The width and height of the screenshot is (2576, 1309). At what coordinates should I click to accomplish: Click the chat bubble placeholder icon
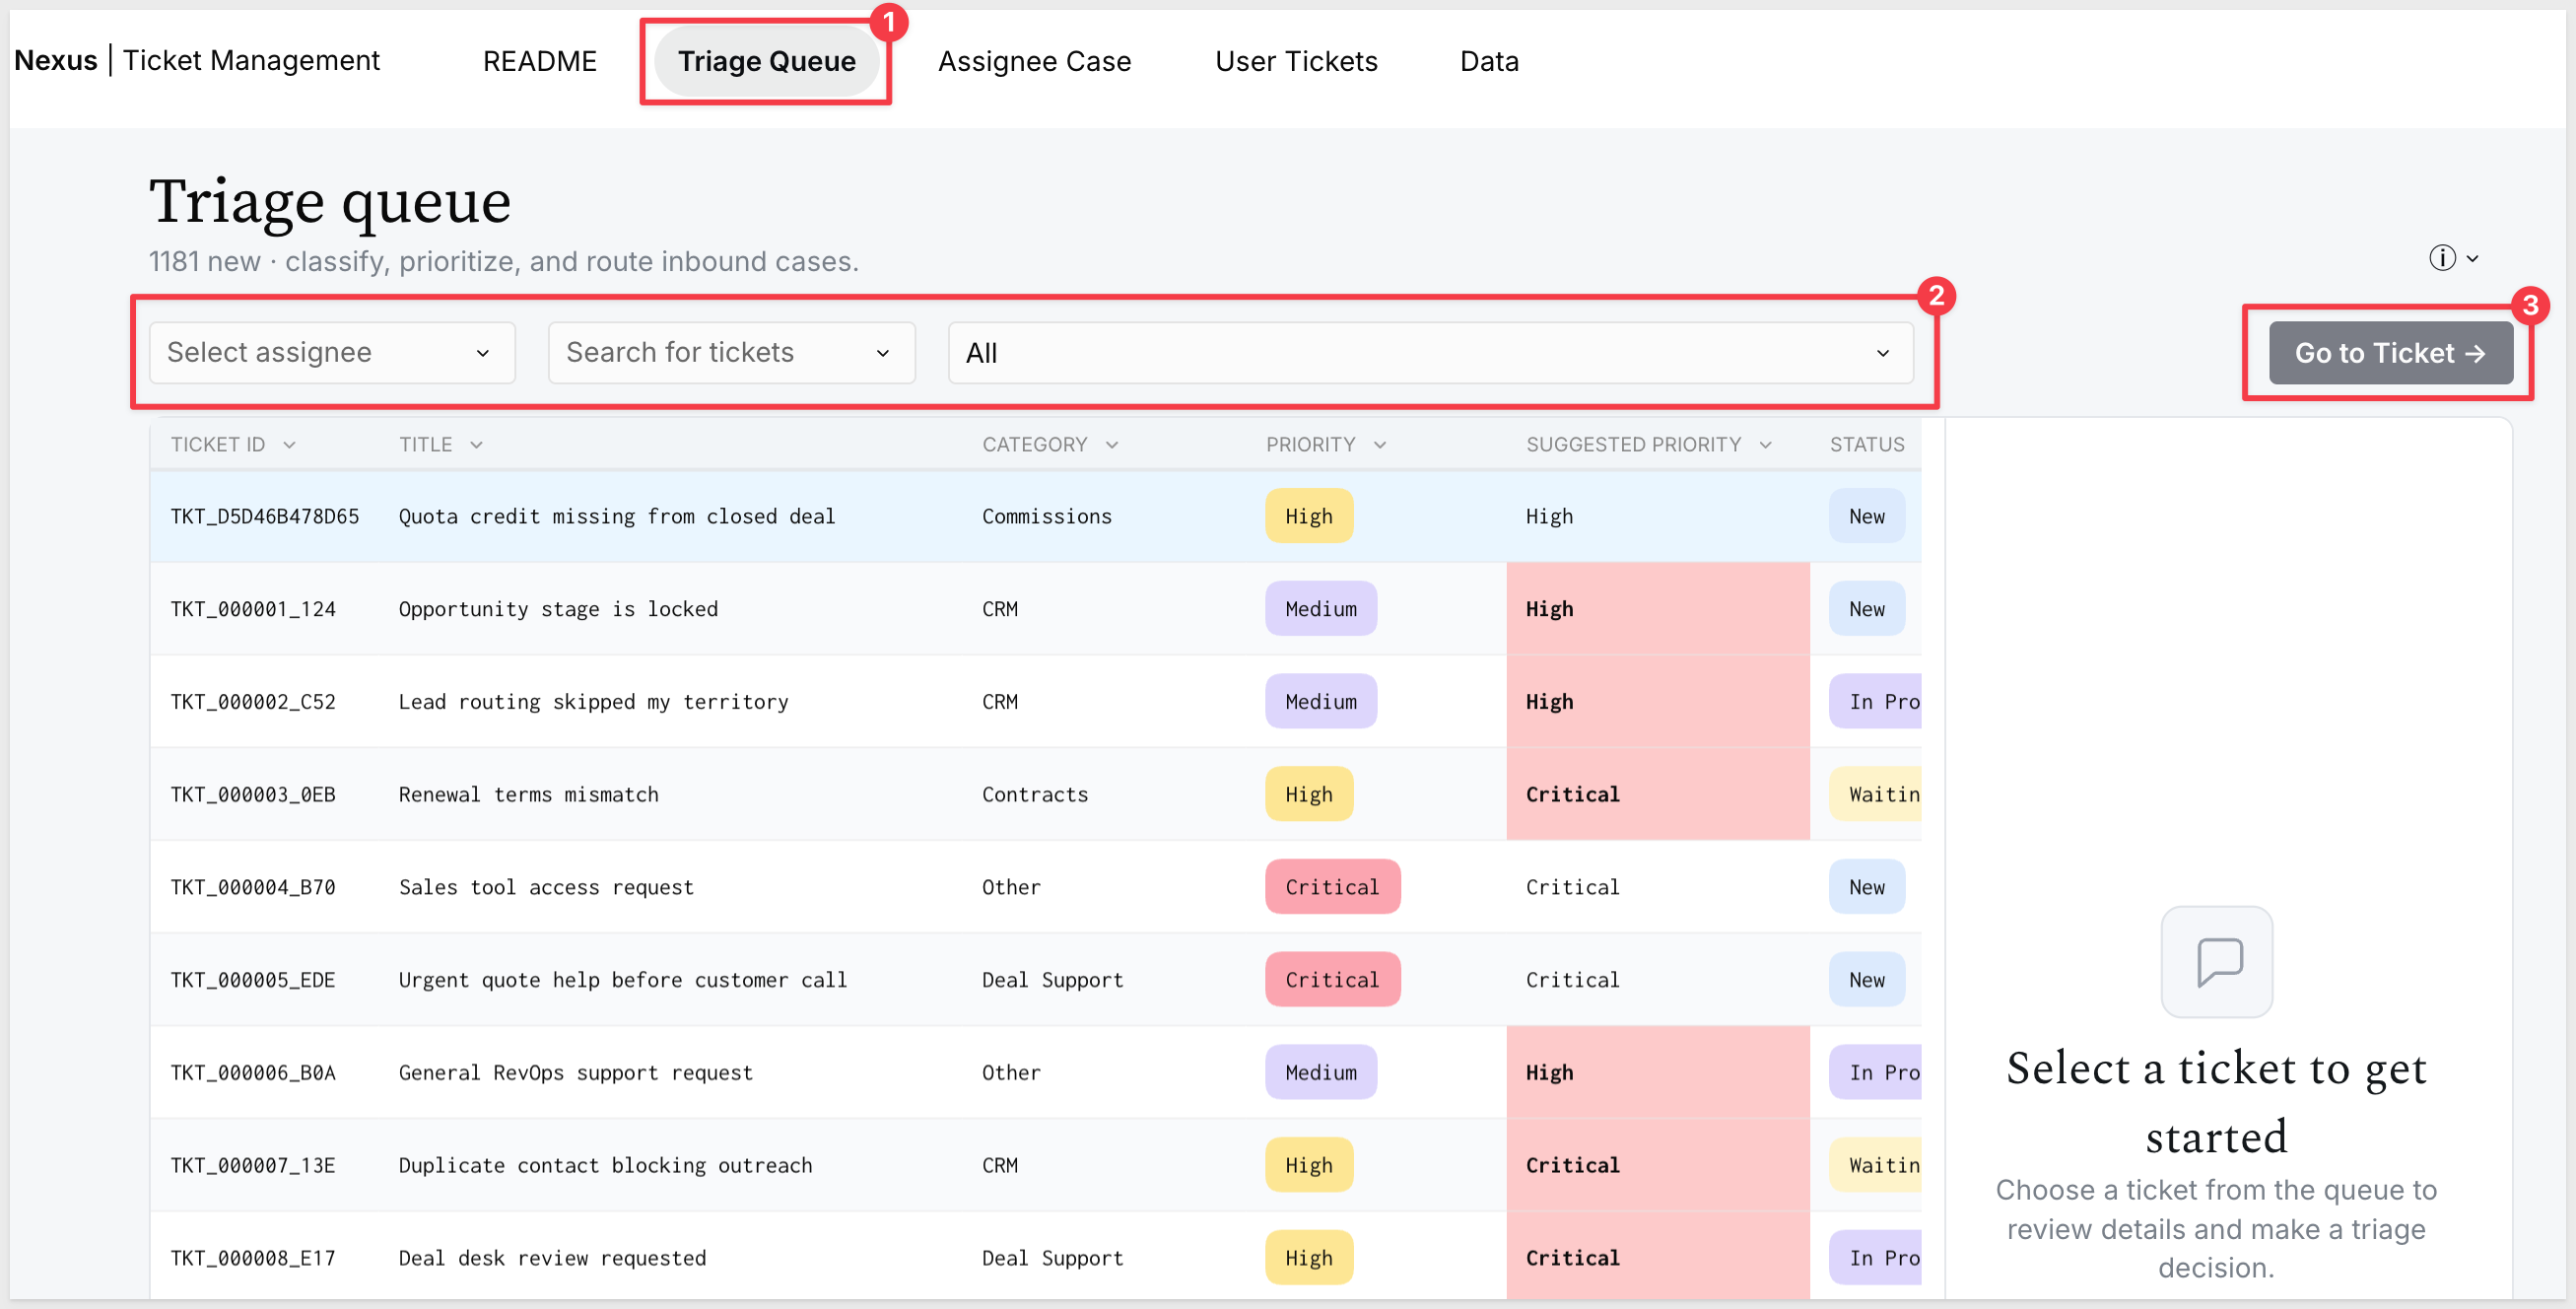(2216, 961)
